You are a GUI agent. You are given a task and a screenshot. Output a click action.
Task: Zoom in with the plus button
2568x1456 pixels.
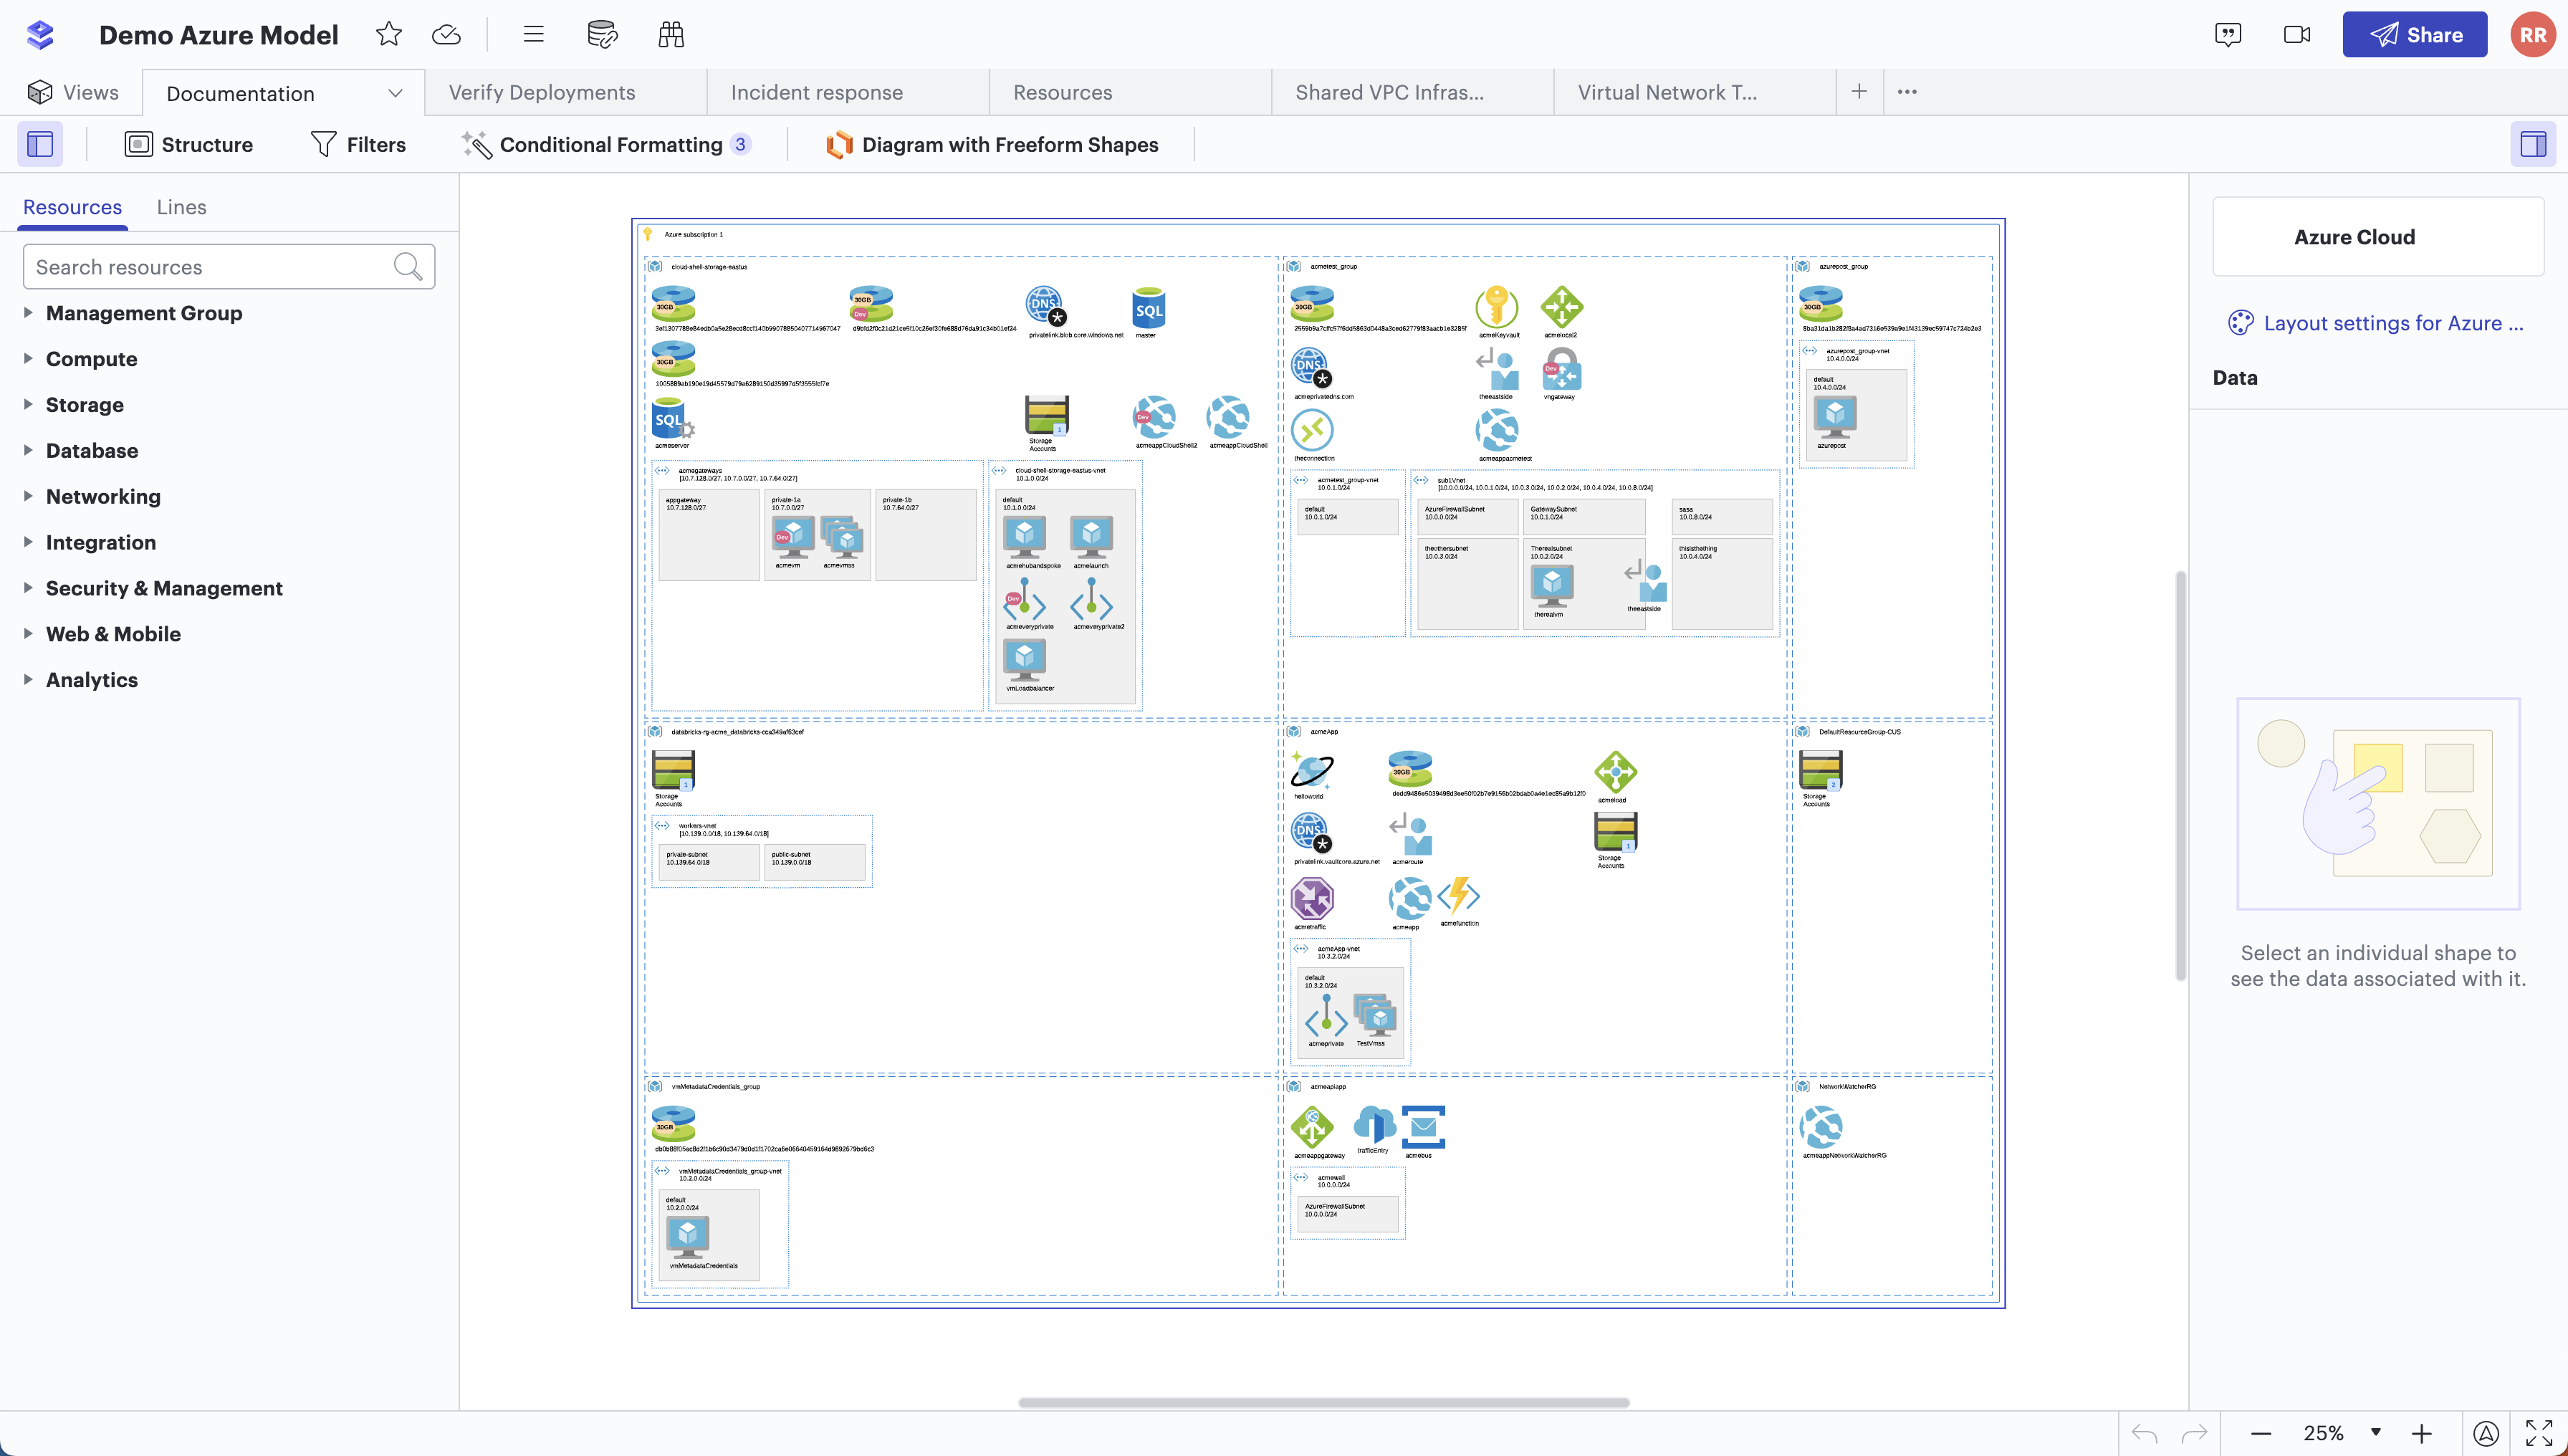[2421, 1434]
